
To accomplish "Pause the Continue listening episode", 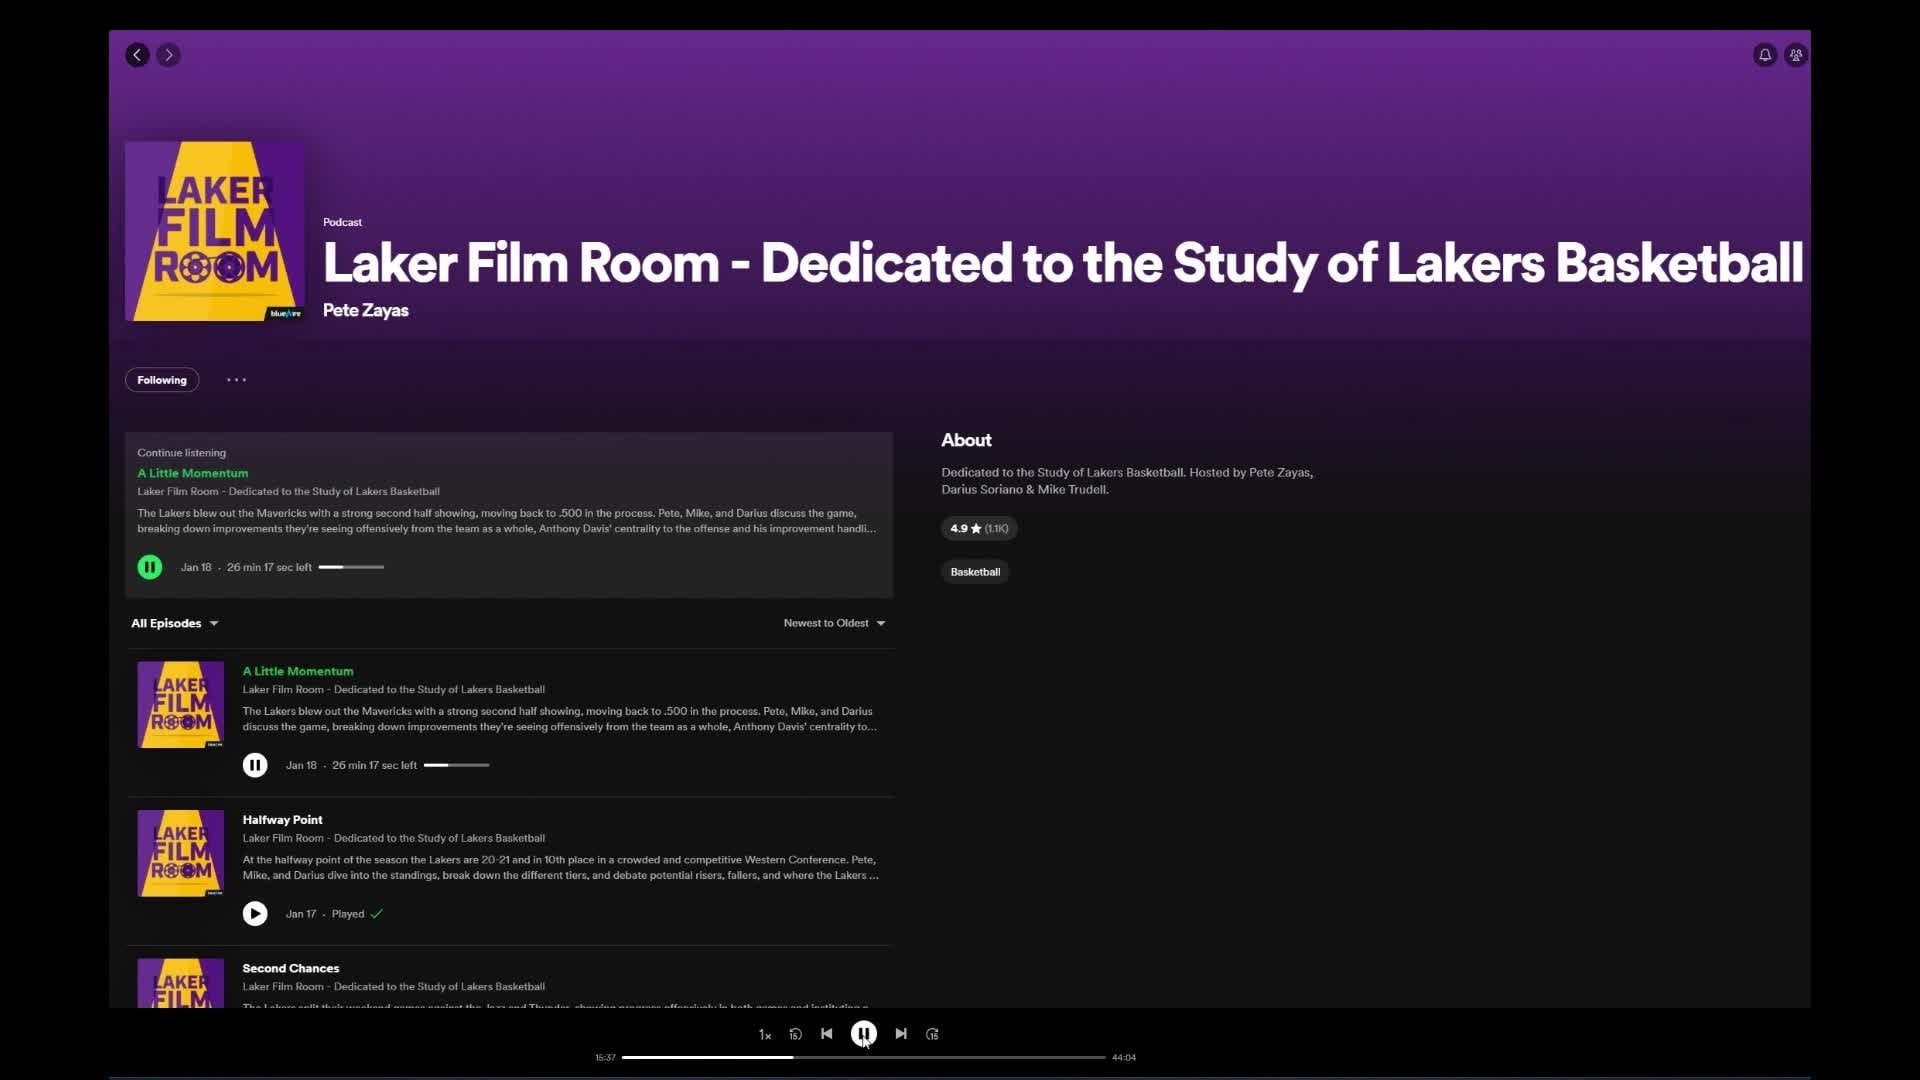I will click(150, 567).
